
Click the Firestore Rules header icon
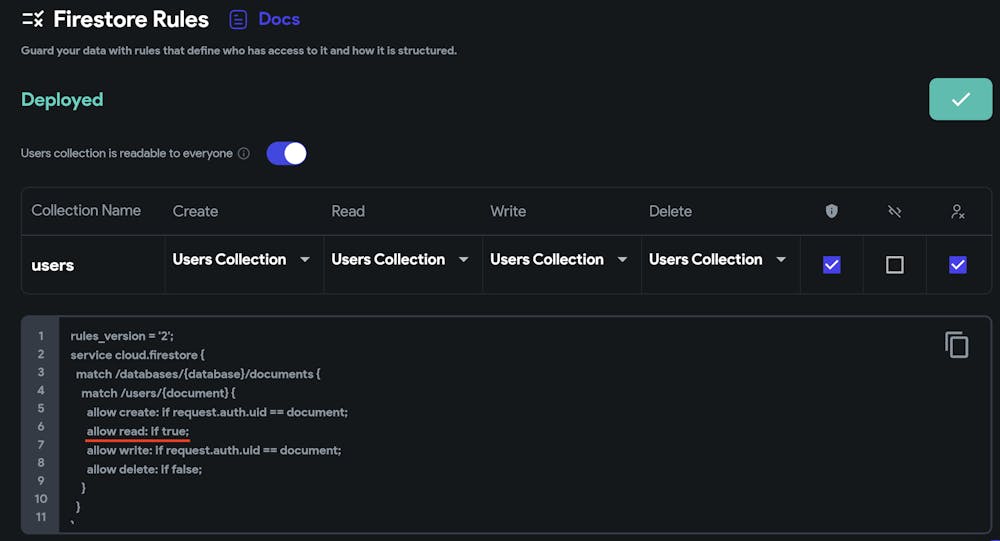click(x=33, y=19)
